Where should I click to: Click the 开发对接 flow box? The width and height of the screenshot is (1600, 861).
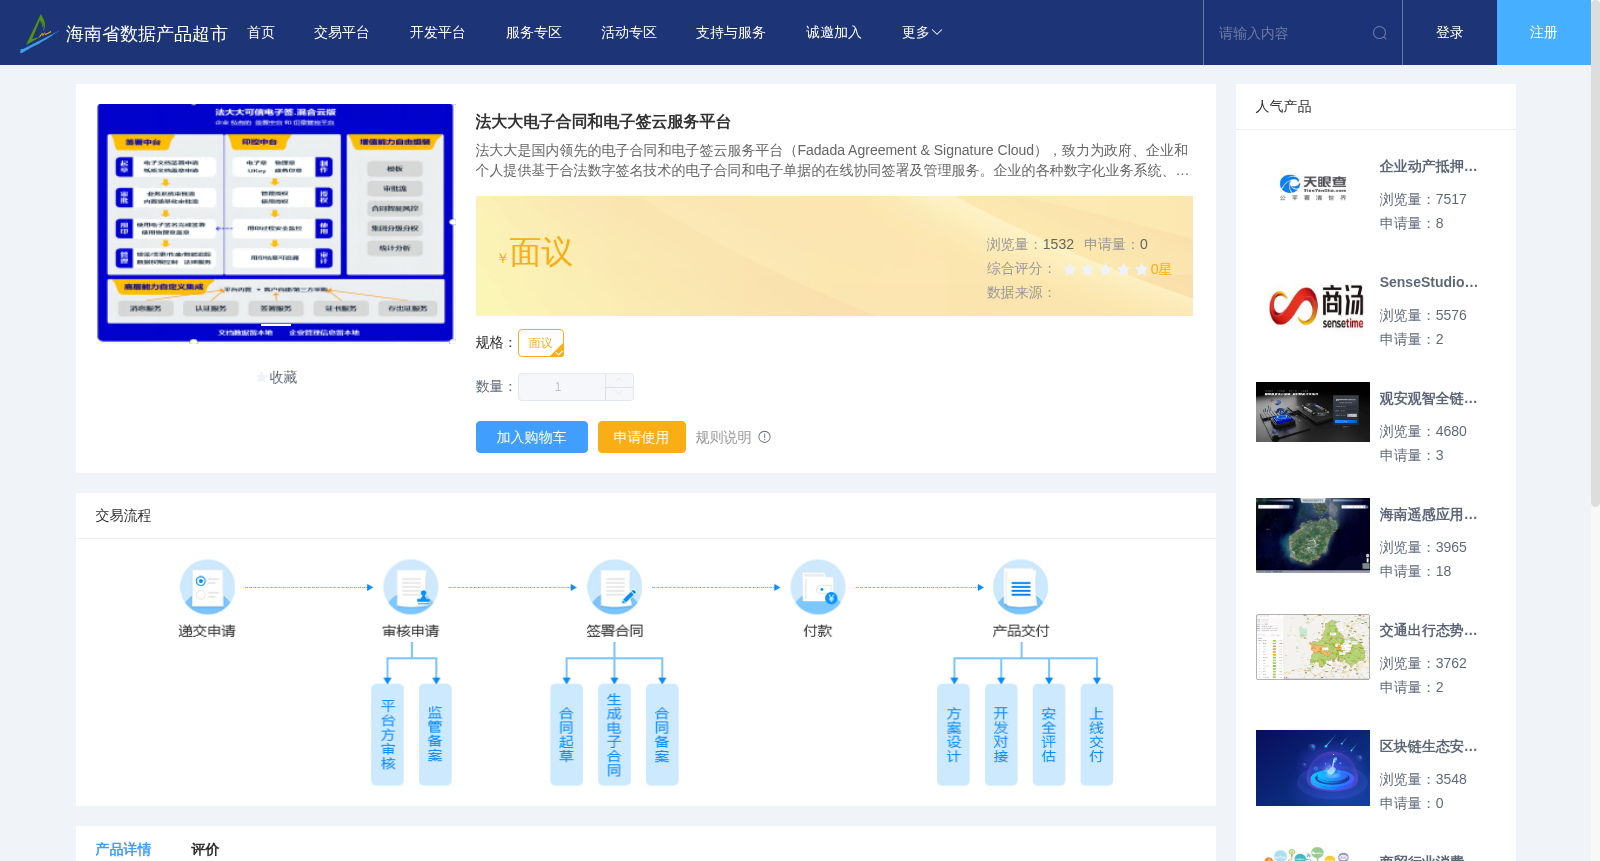pyautogui.click(x=1001, y=734)
